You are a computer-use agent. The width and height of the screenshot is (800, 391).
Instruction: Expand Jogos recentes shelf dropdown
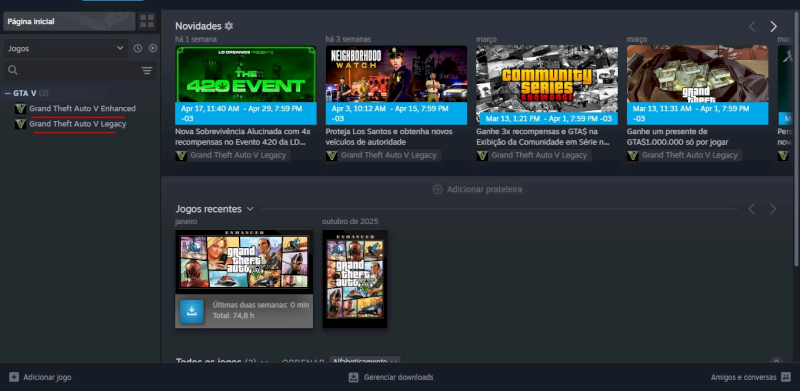[250, 209]
